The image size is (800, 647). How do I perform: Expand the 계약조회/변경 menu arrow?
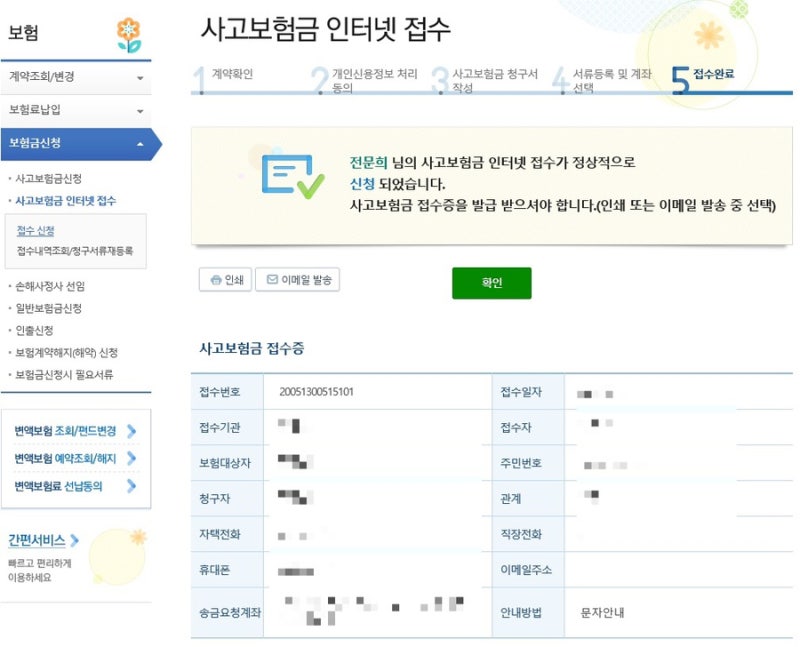pyautogui.click(x=140, y=78)
